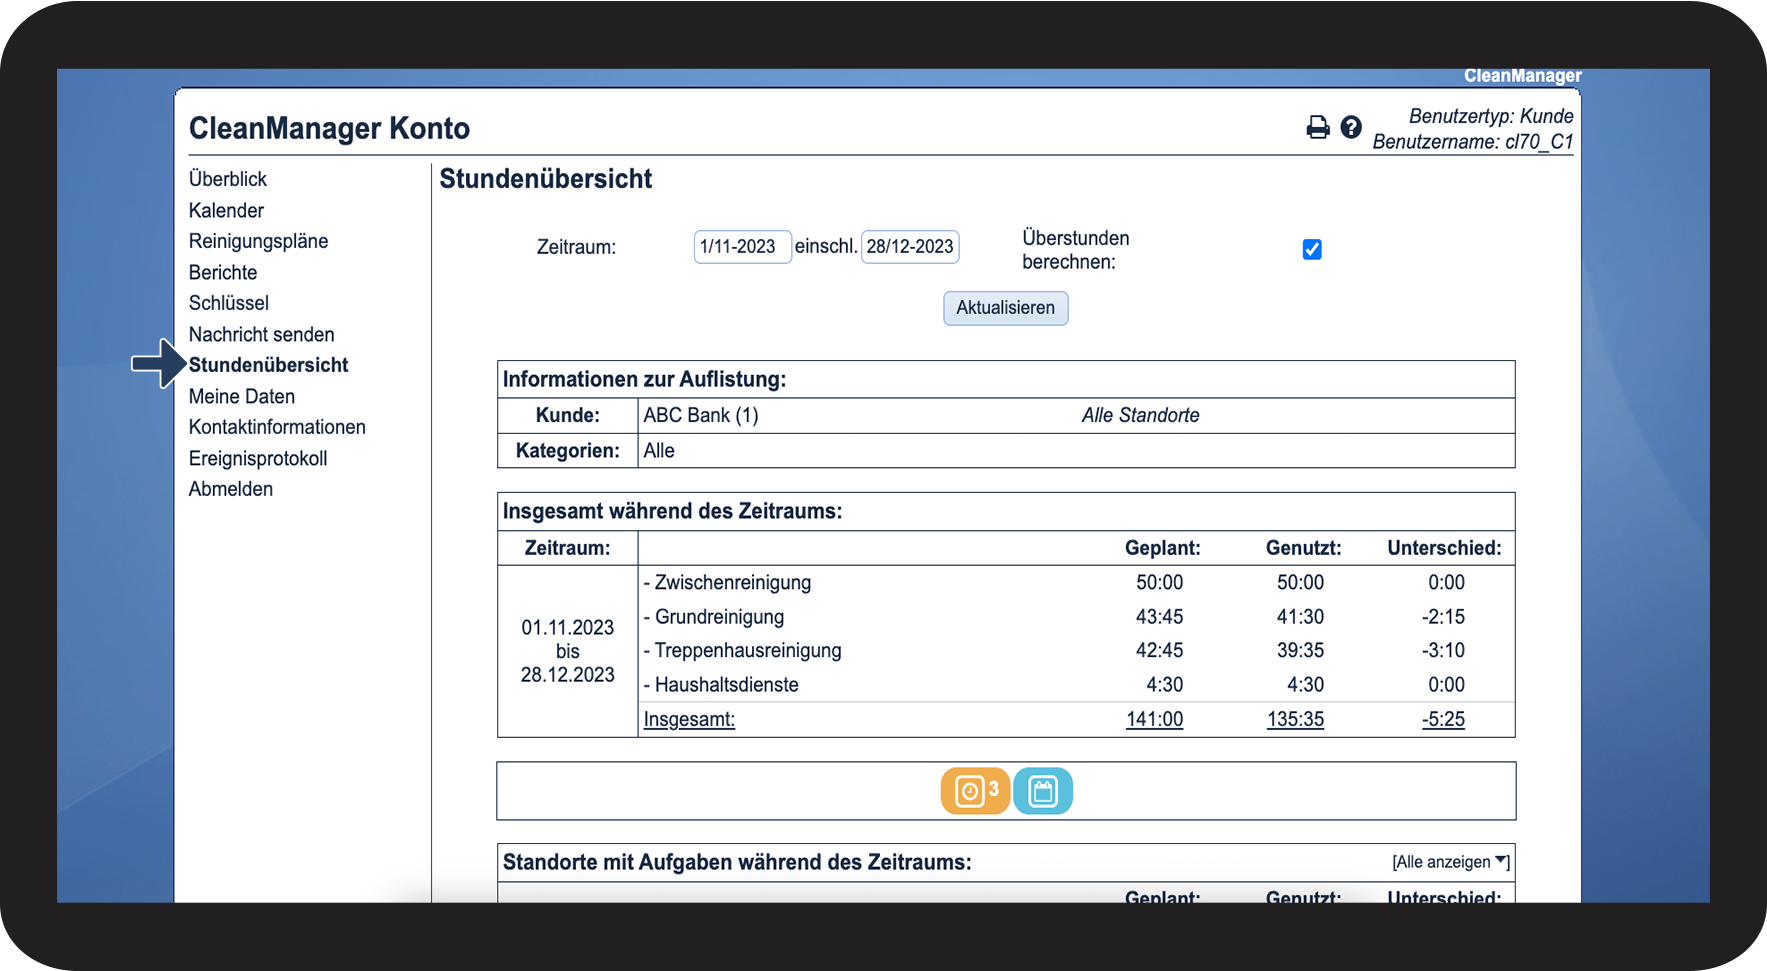Open Meine Daten page
The image size is (1767, 971).
click(x=242, y=397)
